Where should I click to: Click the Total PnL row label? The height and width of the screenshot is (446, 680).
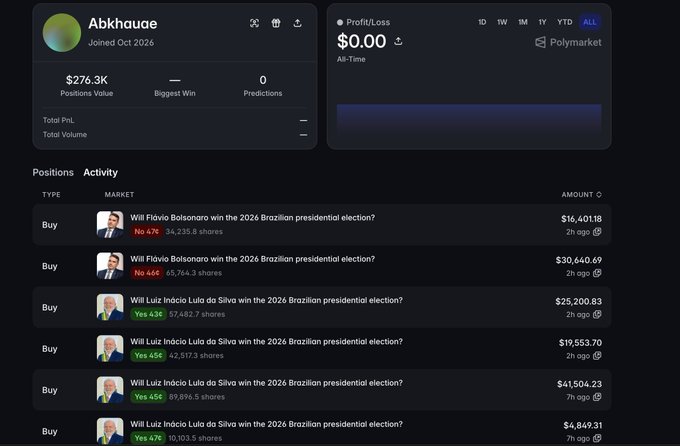coord(59,120)
